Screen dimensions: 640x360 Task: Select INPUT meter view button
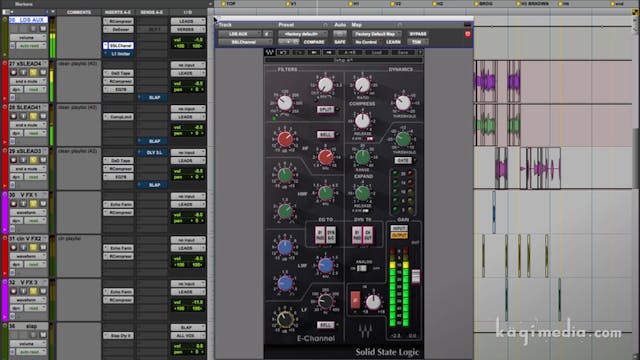[x=399, y=229]
